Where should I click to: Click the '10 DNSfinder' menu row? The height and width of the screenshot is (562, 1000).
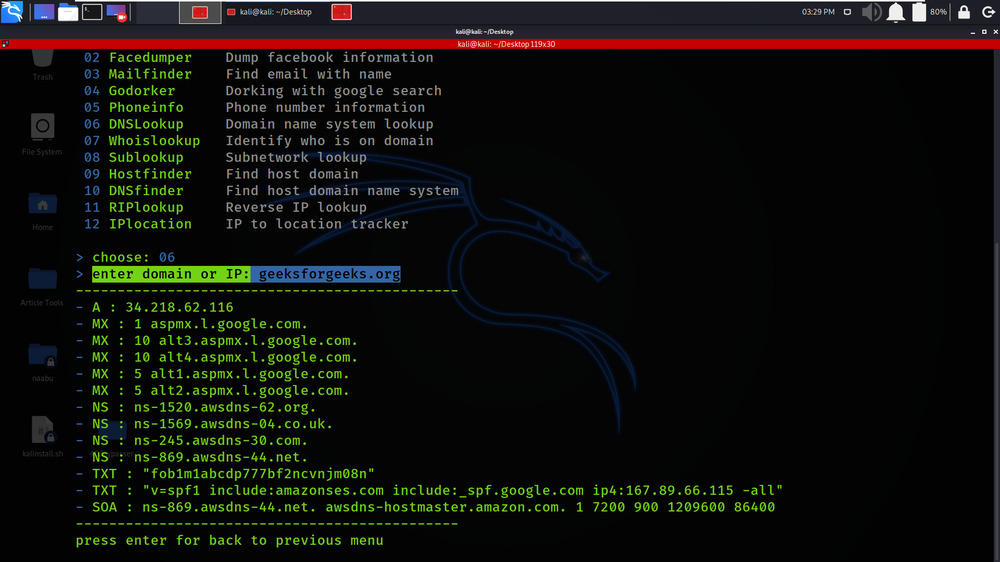271,190
